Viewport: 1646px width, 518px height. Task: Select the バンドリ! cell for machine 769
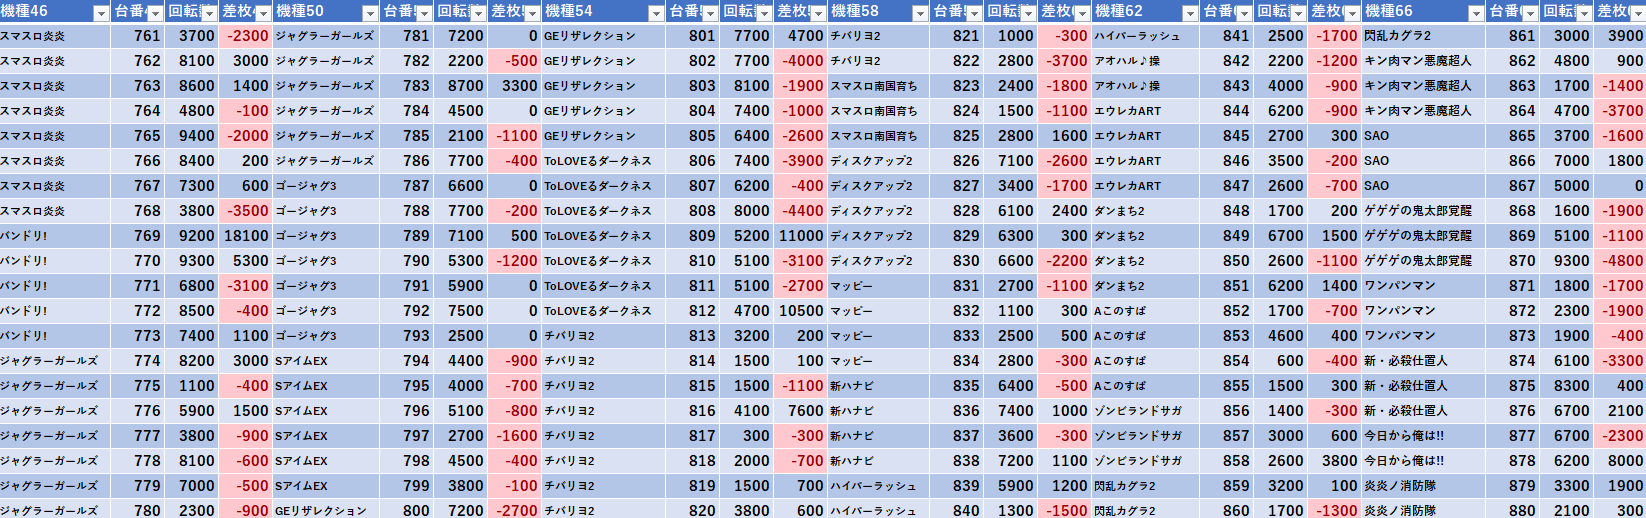coord(55,236)
